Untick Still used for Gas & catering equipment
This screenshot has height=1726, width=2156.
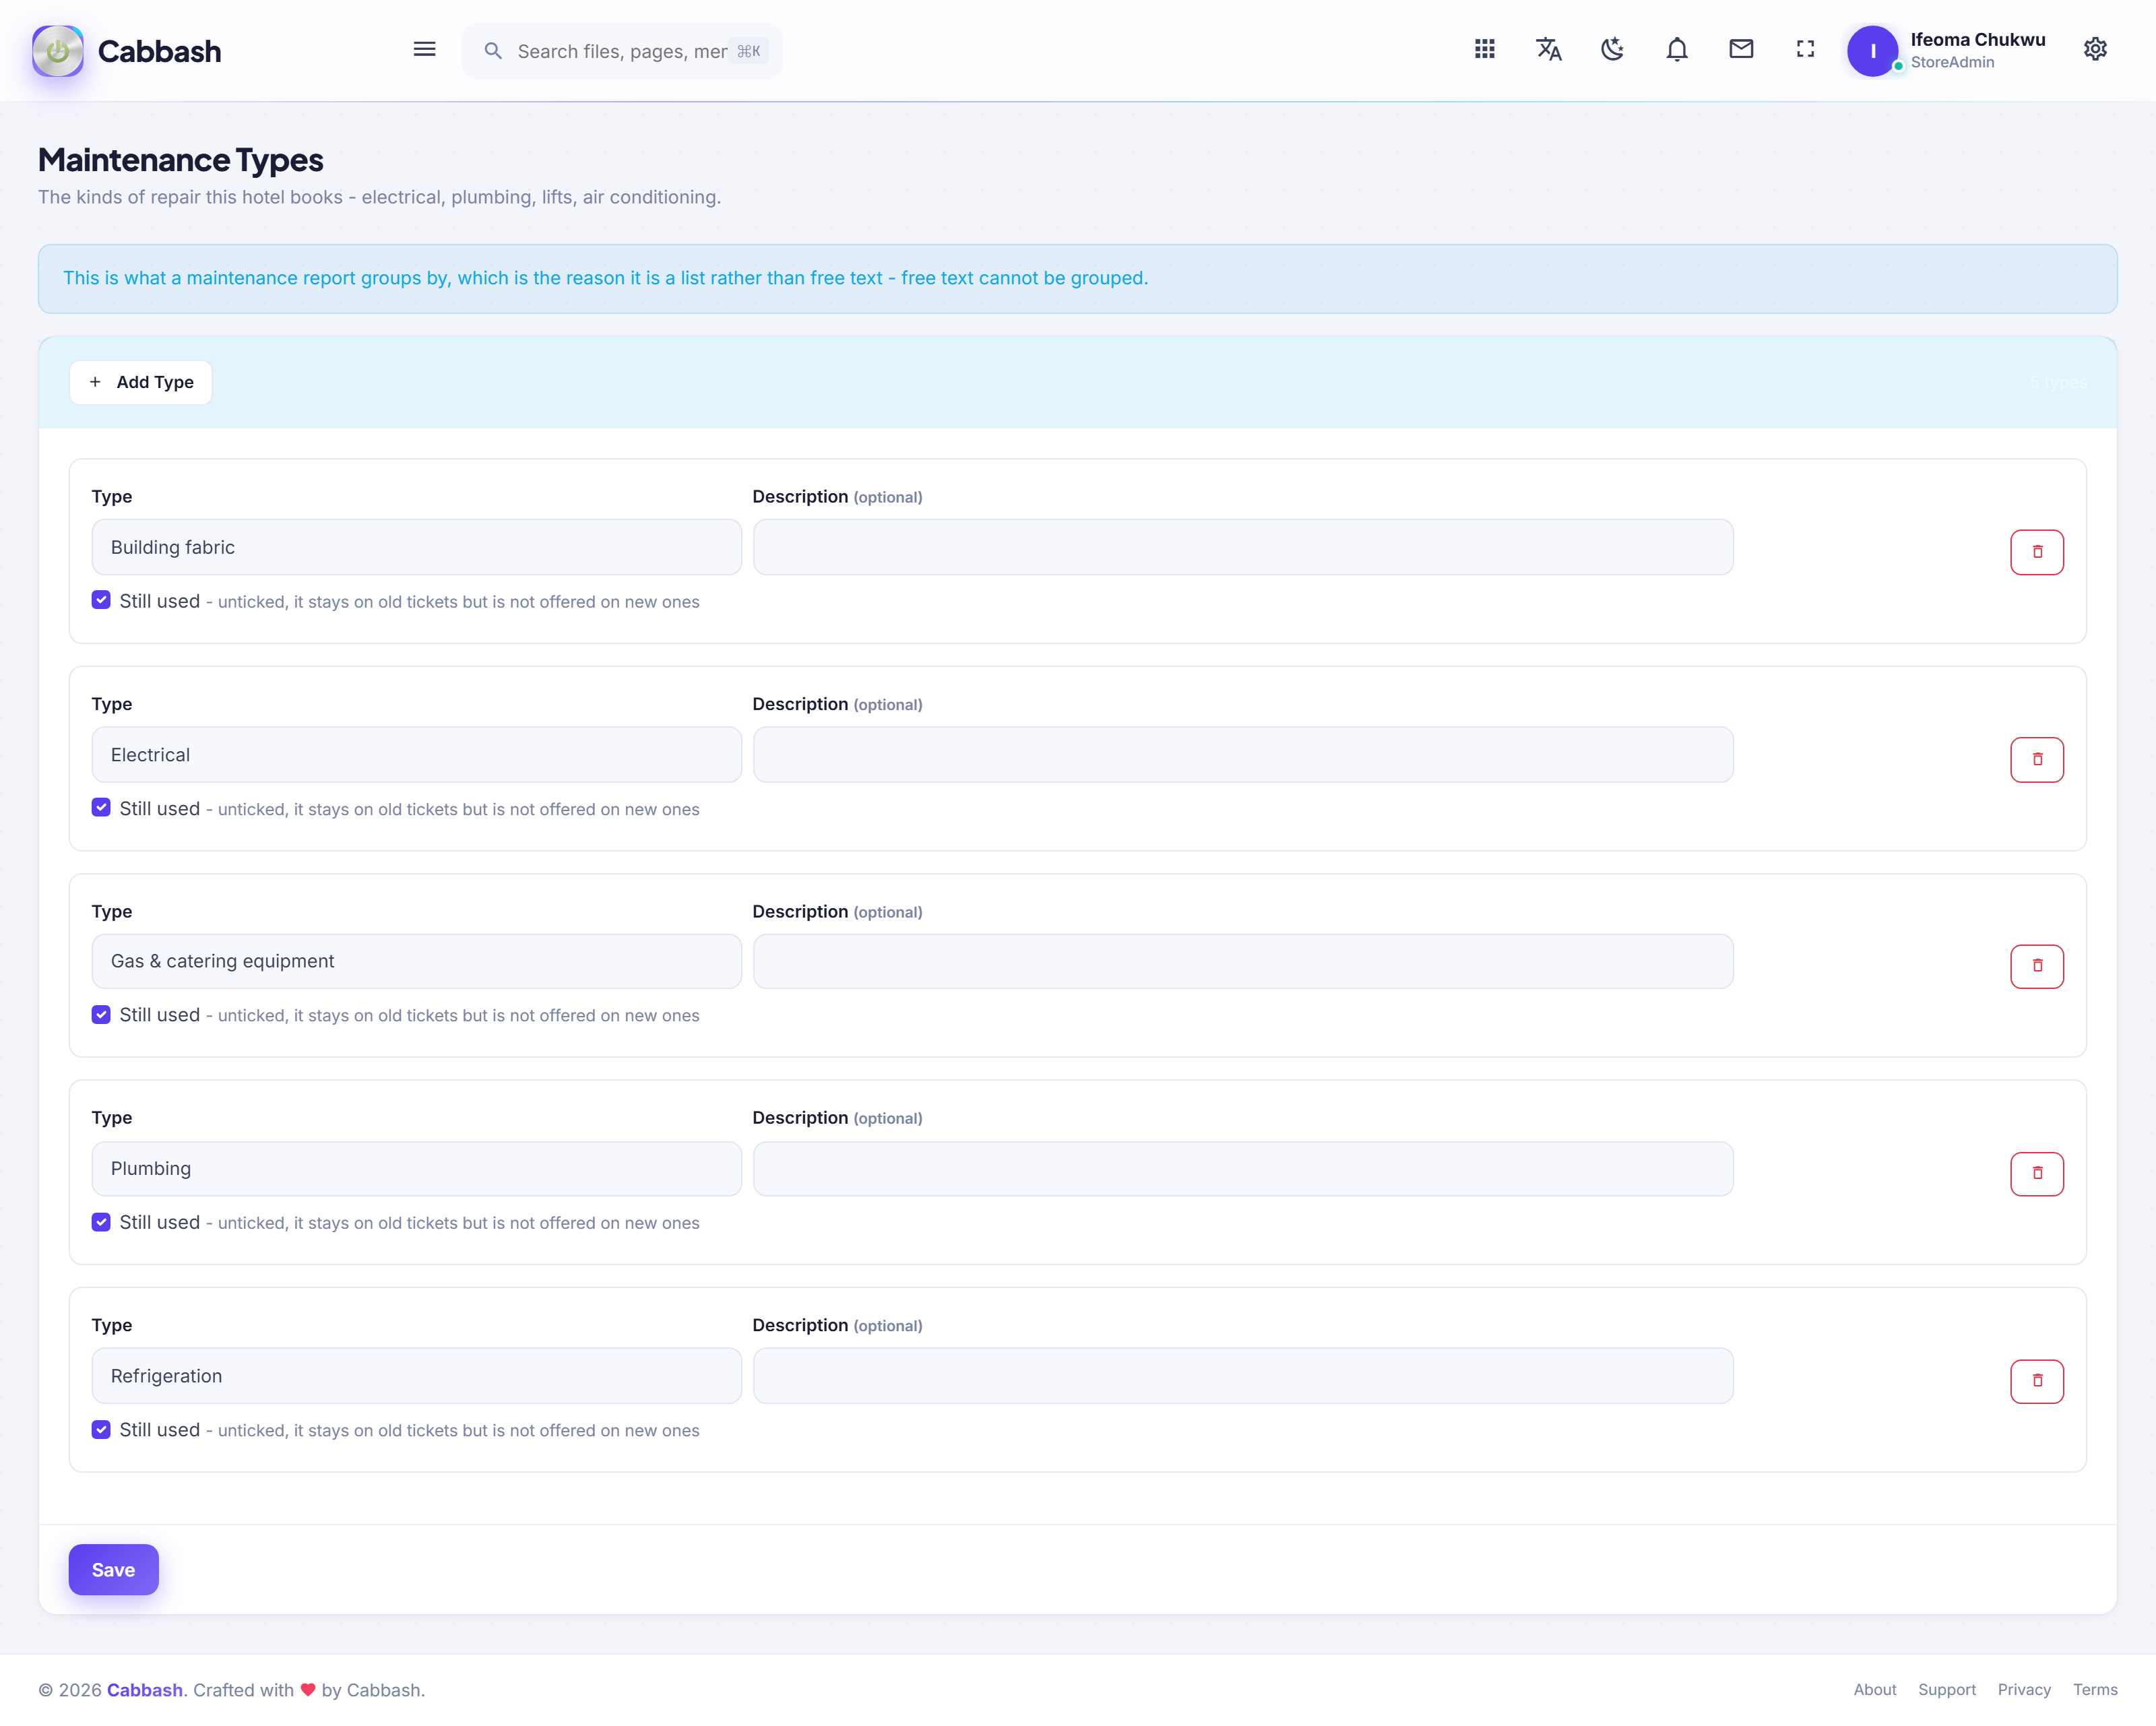point(101,1014)
